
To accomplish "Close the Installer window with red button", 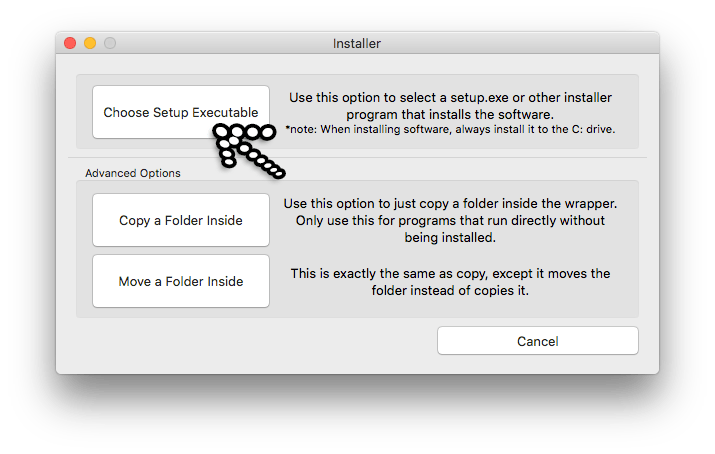I will pyautogui.click(x=70, y=43).
